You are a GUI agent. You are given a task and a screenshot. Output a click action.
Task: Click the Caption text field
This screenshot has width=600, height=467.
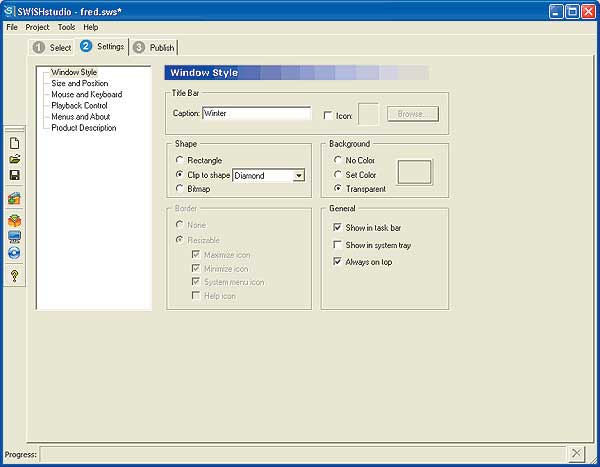tap(256, 114)
